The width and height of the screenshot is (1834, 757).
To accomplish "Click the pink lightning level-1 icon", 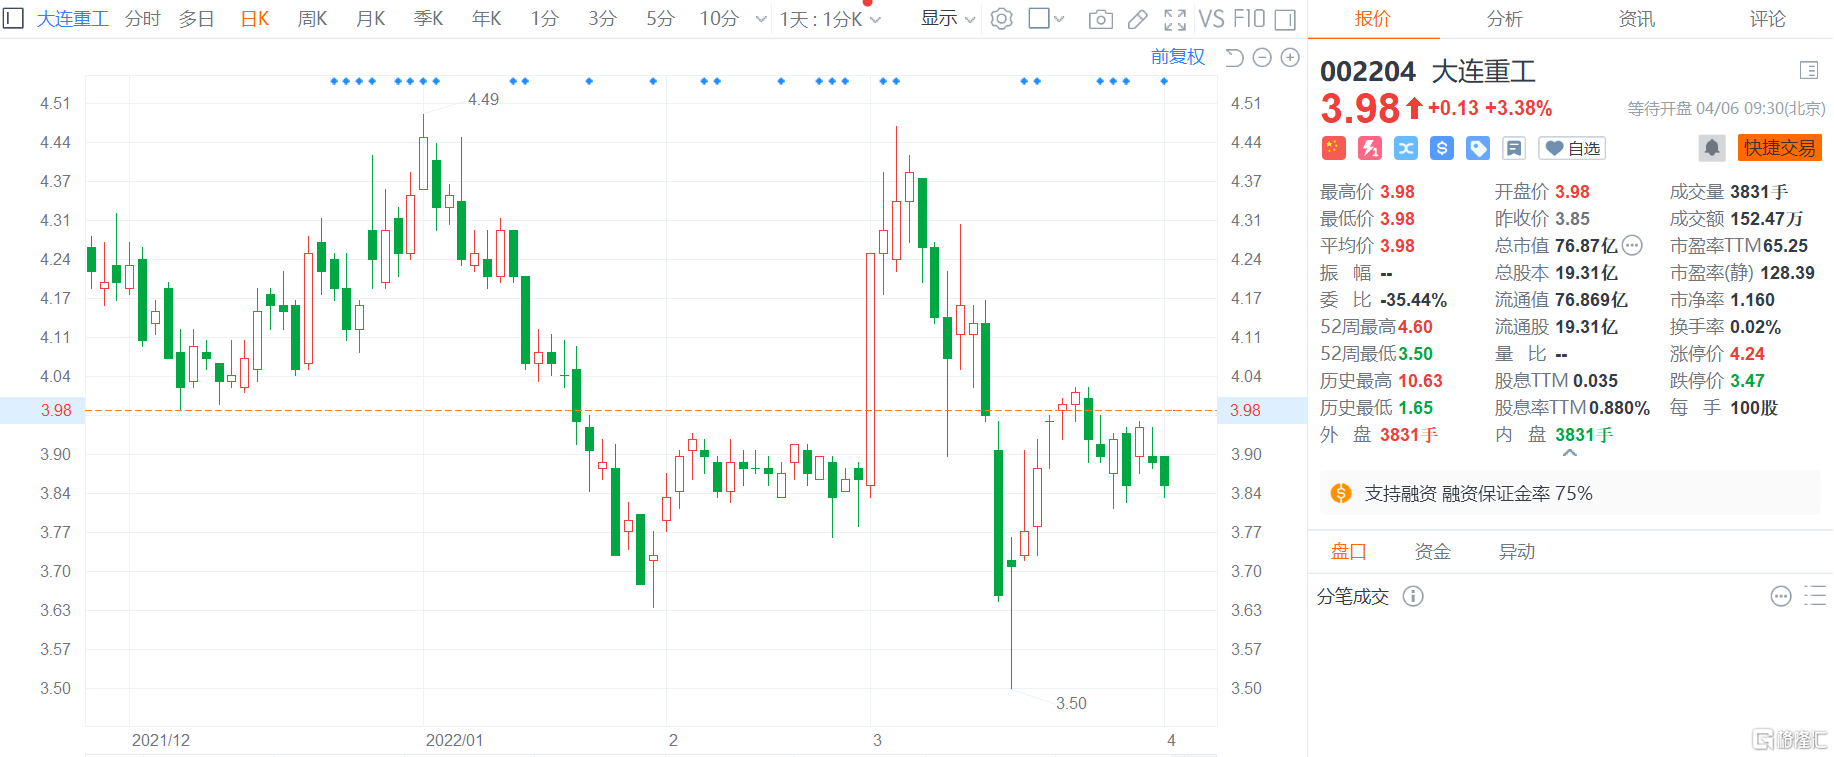I will point(1369,148).
